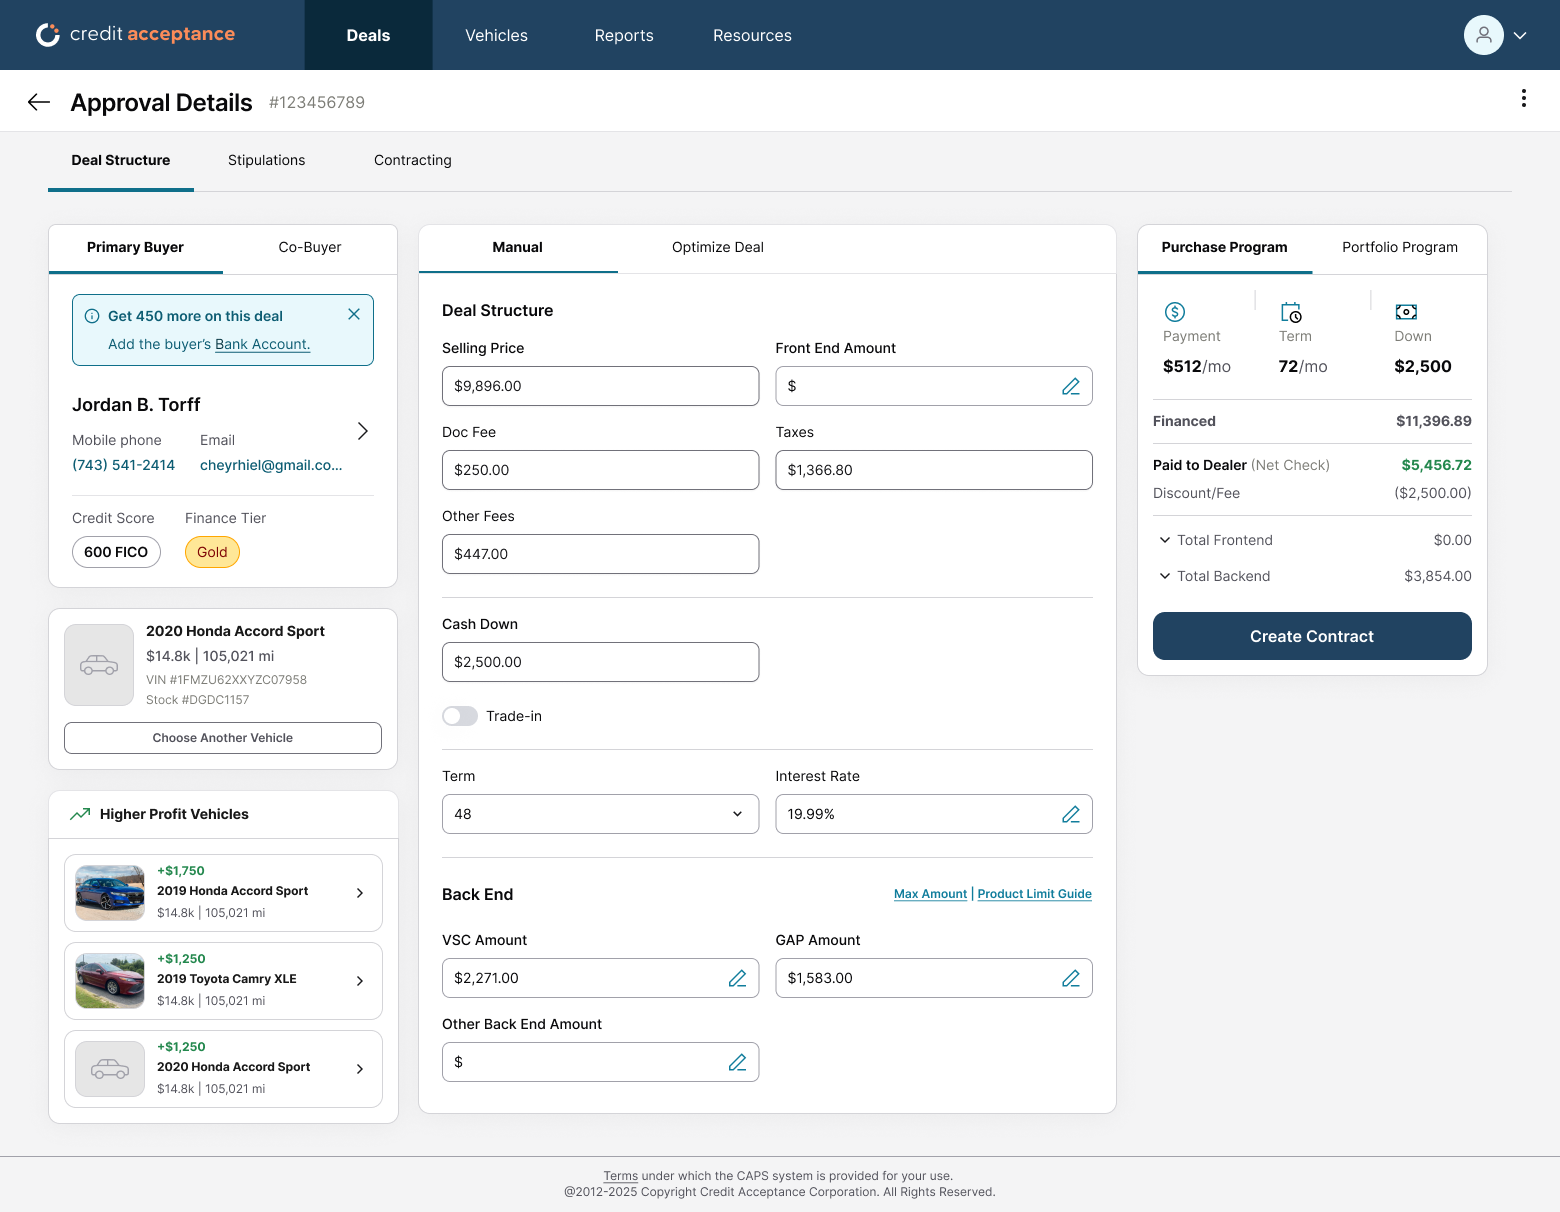
Task: Open the Product Limit Guide link
Action: tap(1035, 894)
